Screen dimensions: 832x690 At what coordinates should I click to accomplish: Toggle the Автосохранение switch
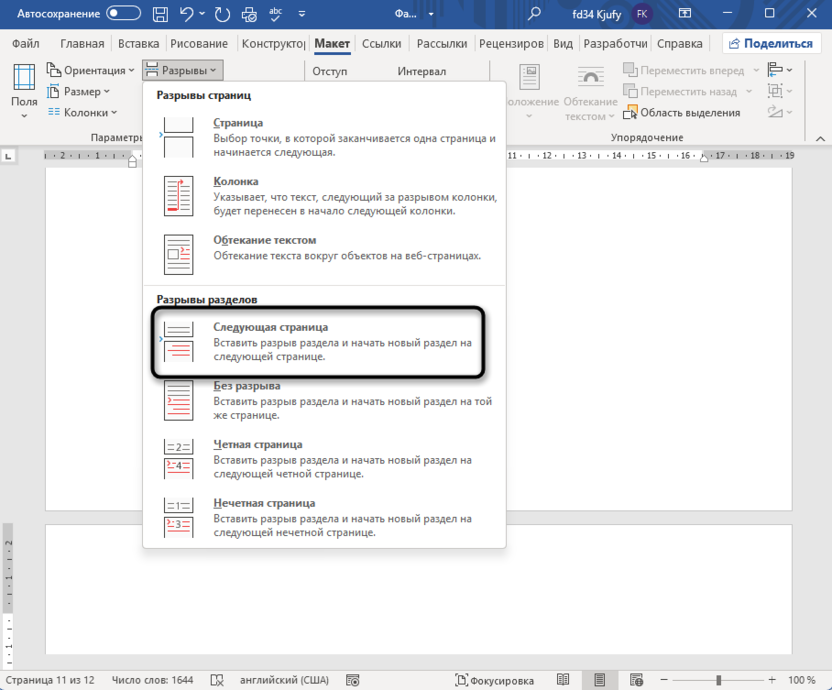point(124,14)
